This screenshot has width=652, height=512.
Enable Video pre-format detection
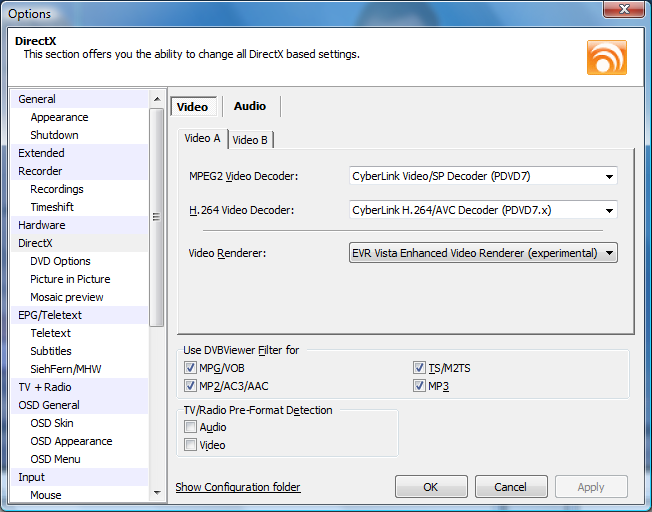click(190, 445)
